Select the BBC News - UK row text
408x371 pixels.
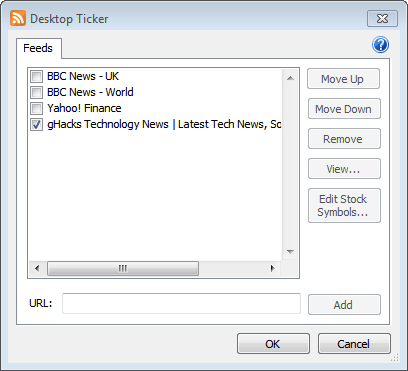pyautogui.click(x=83, y=76)
